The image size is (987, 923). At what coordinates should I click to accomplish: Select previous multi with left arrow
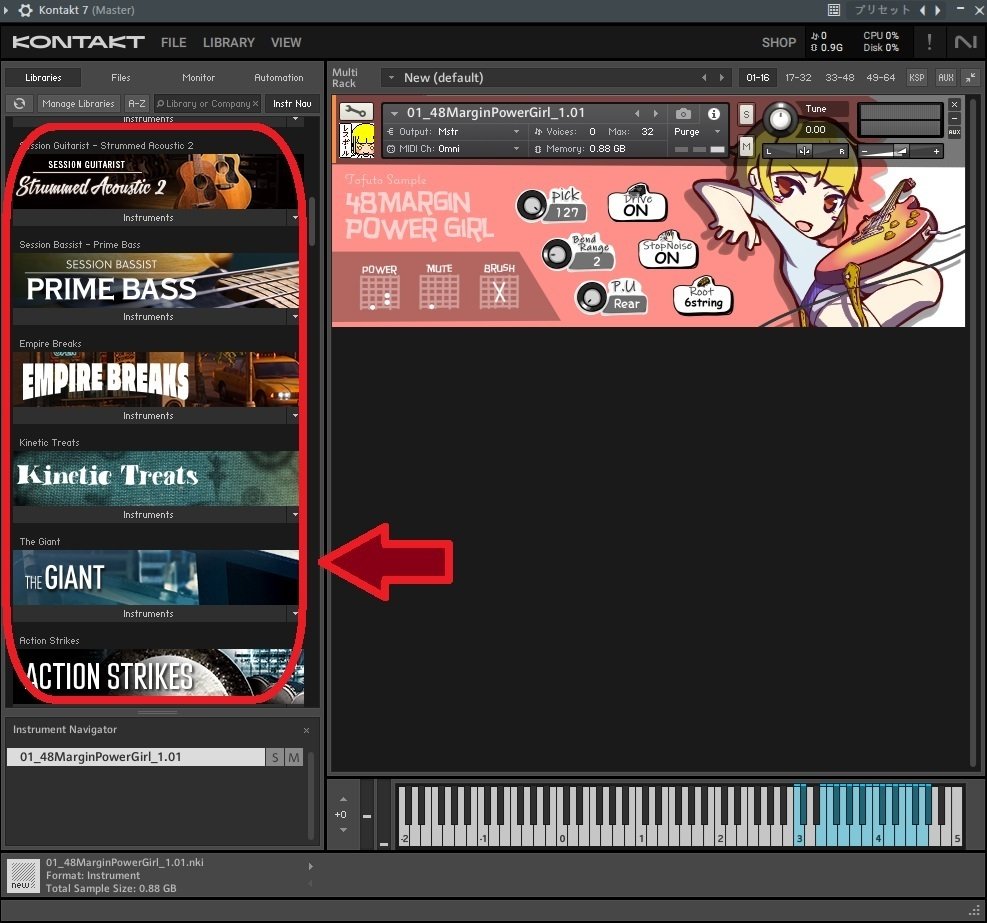[x=704, y=77]
